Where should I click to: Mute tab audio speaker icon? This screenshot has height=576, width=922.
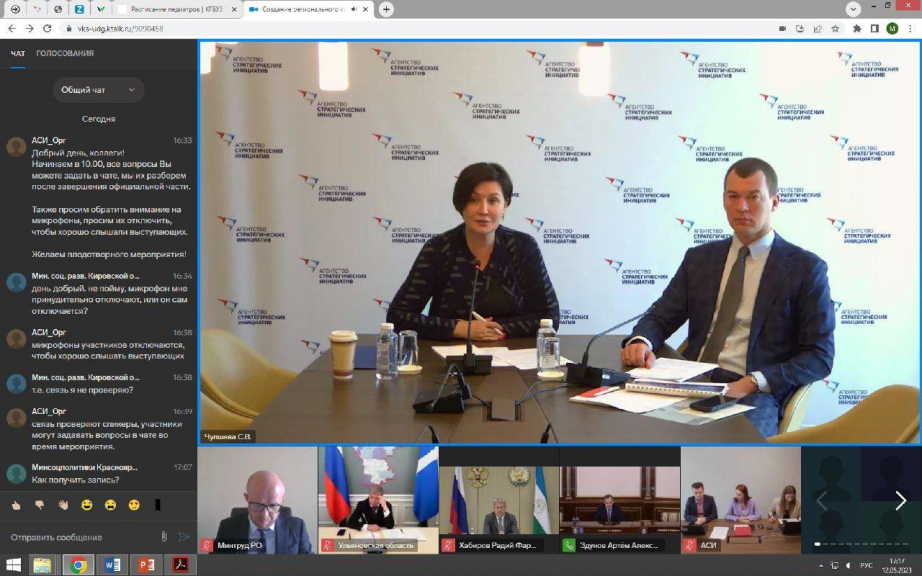click(354, 9)
